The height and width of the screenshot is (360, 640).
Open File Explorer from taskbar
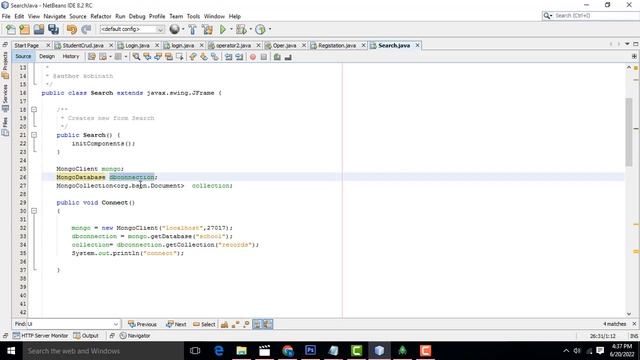242,351
